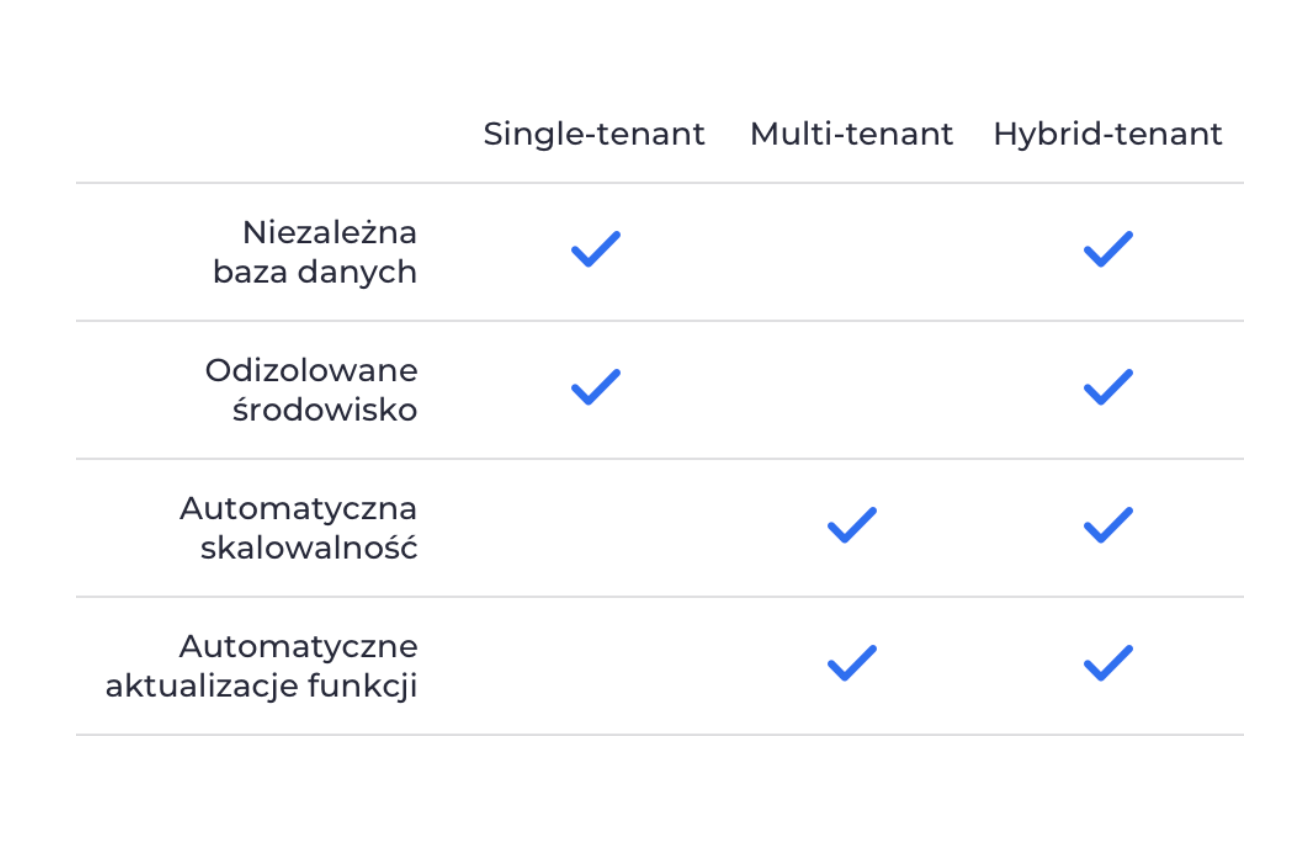Click Single-tenant checkmark for Odizolowane środowisko

point(595,387)
